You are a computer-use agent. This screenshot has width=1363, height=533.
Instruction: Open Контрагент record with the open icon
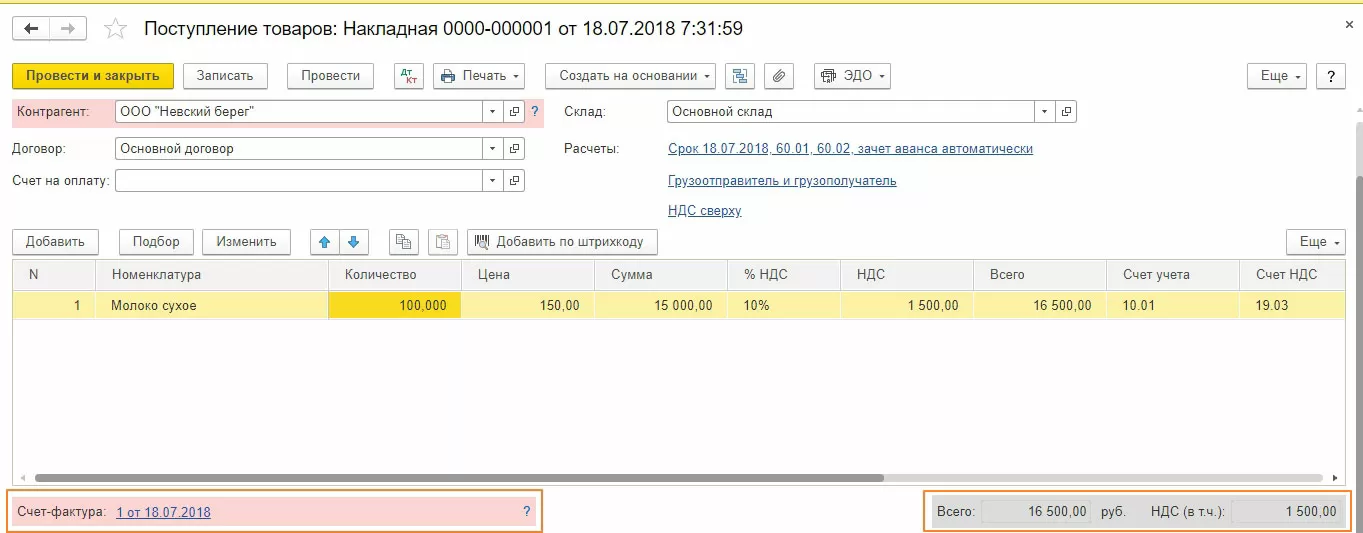coord(515,112)
